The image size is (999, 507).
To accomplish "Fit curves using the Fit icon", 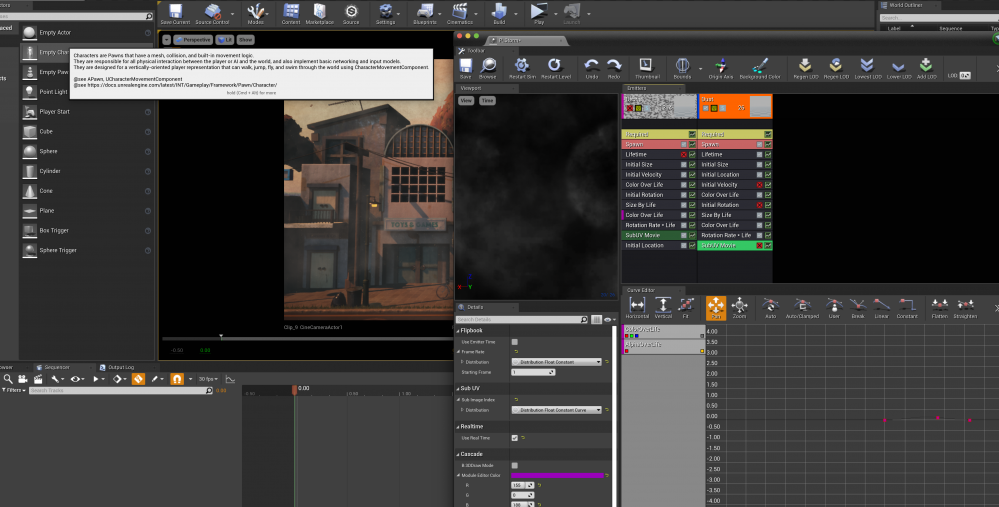I will pyautogui.click(x=688, y=306).
